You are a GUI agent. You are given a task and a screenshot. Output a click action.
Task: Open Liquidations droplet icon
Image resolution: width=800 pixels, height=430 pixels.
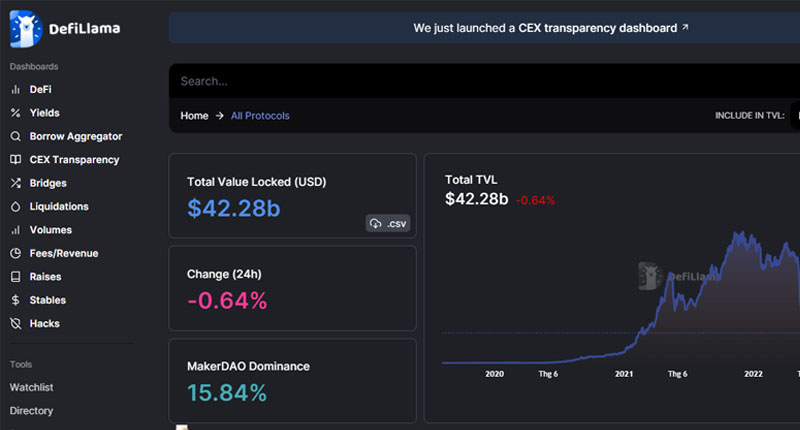pyautogui.click(x=16, y=207)
